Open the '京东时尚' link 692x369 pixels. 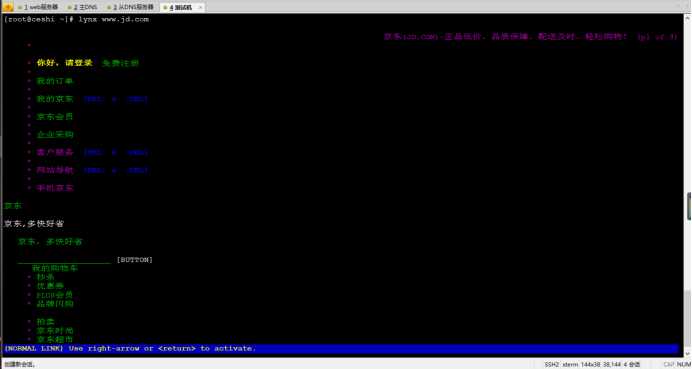coord(55,330)
